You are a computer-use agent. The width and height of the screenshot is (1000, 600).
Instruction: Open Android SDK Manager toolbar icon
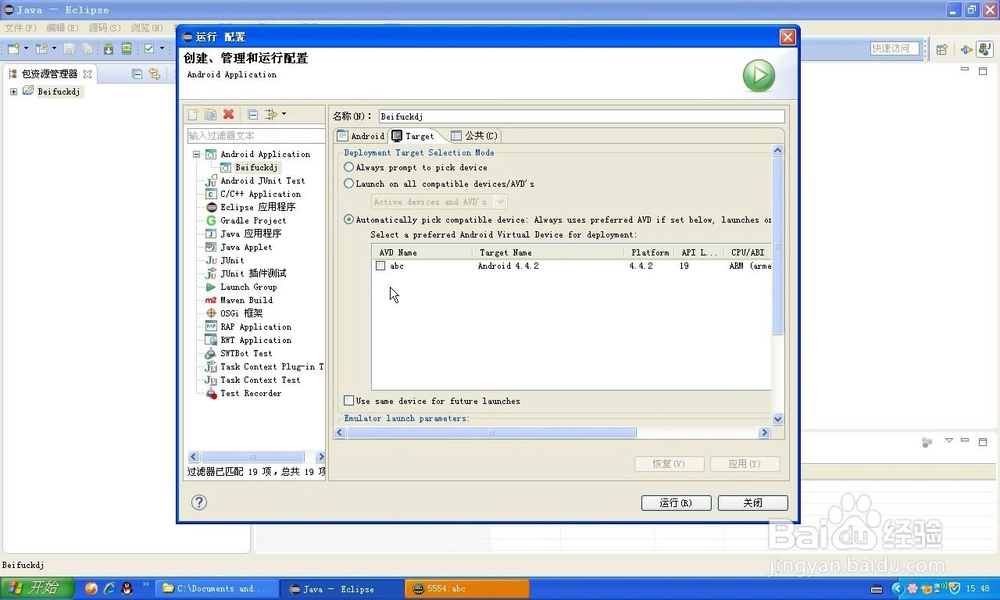point(108,48)
